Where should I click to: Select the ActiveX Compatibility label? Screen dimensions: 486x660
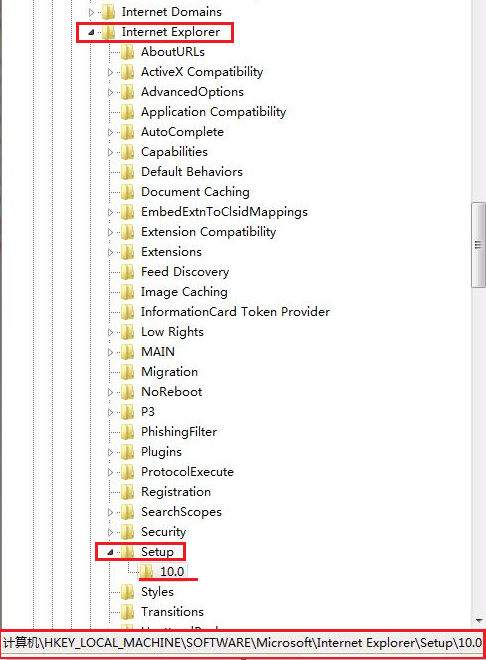click(202, 72)
